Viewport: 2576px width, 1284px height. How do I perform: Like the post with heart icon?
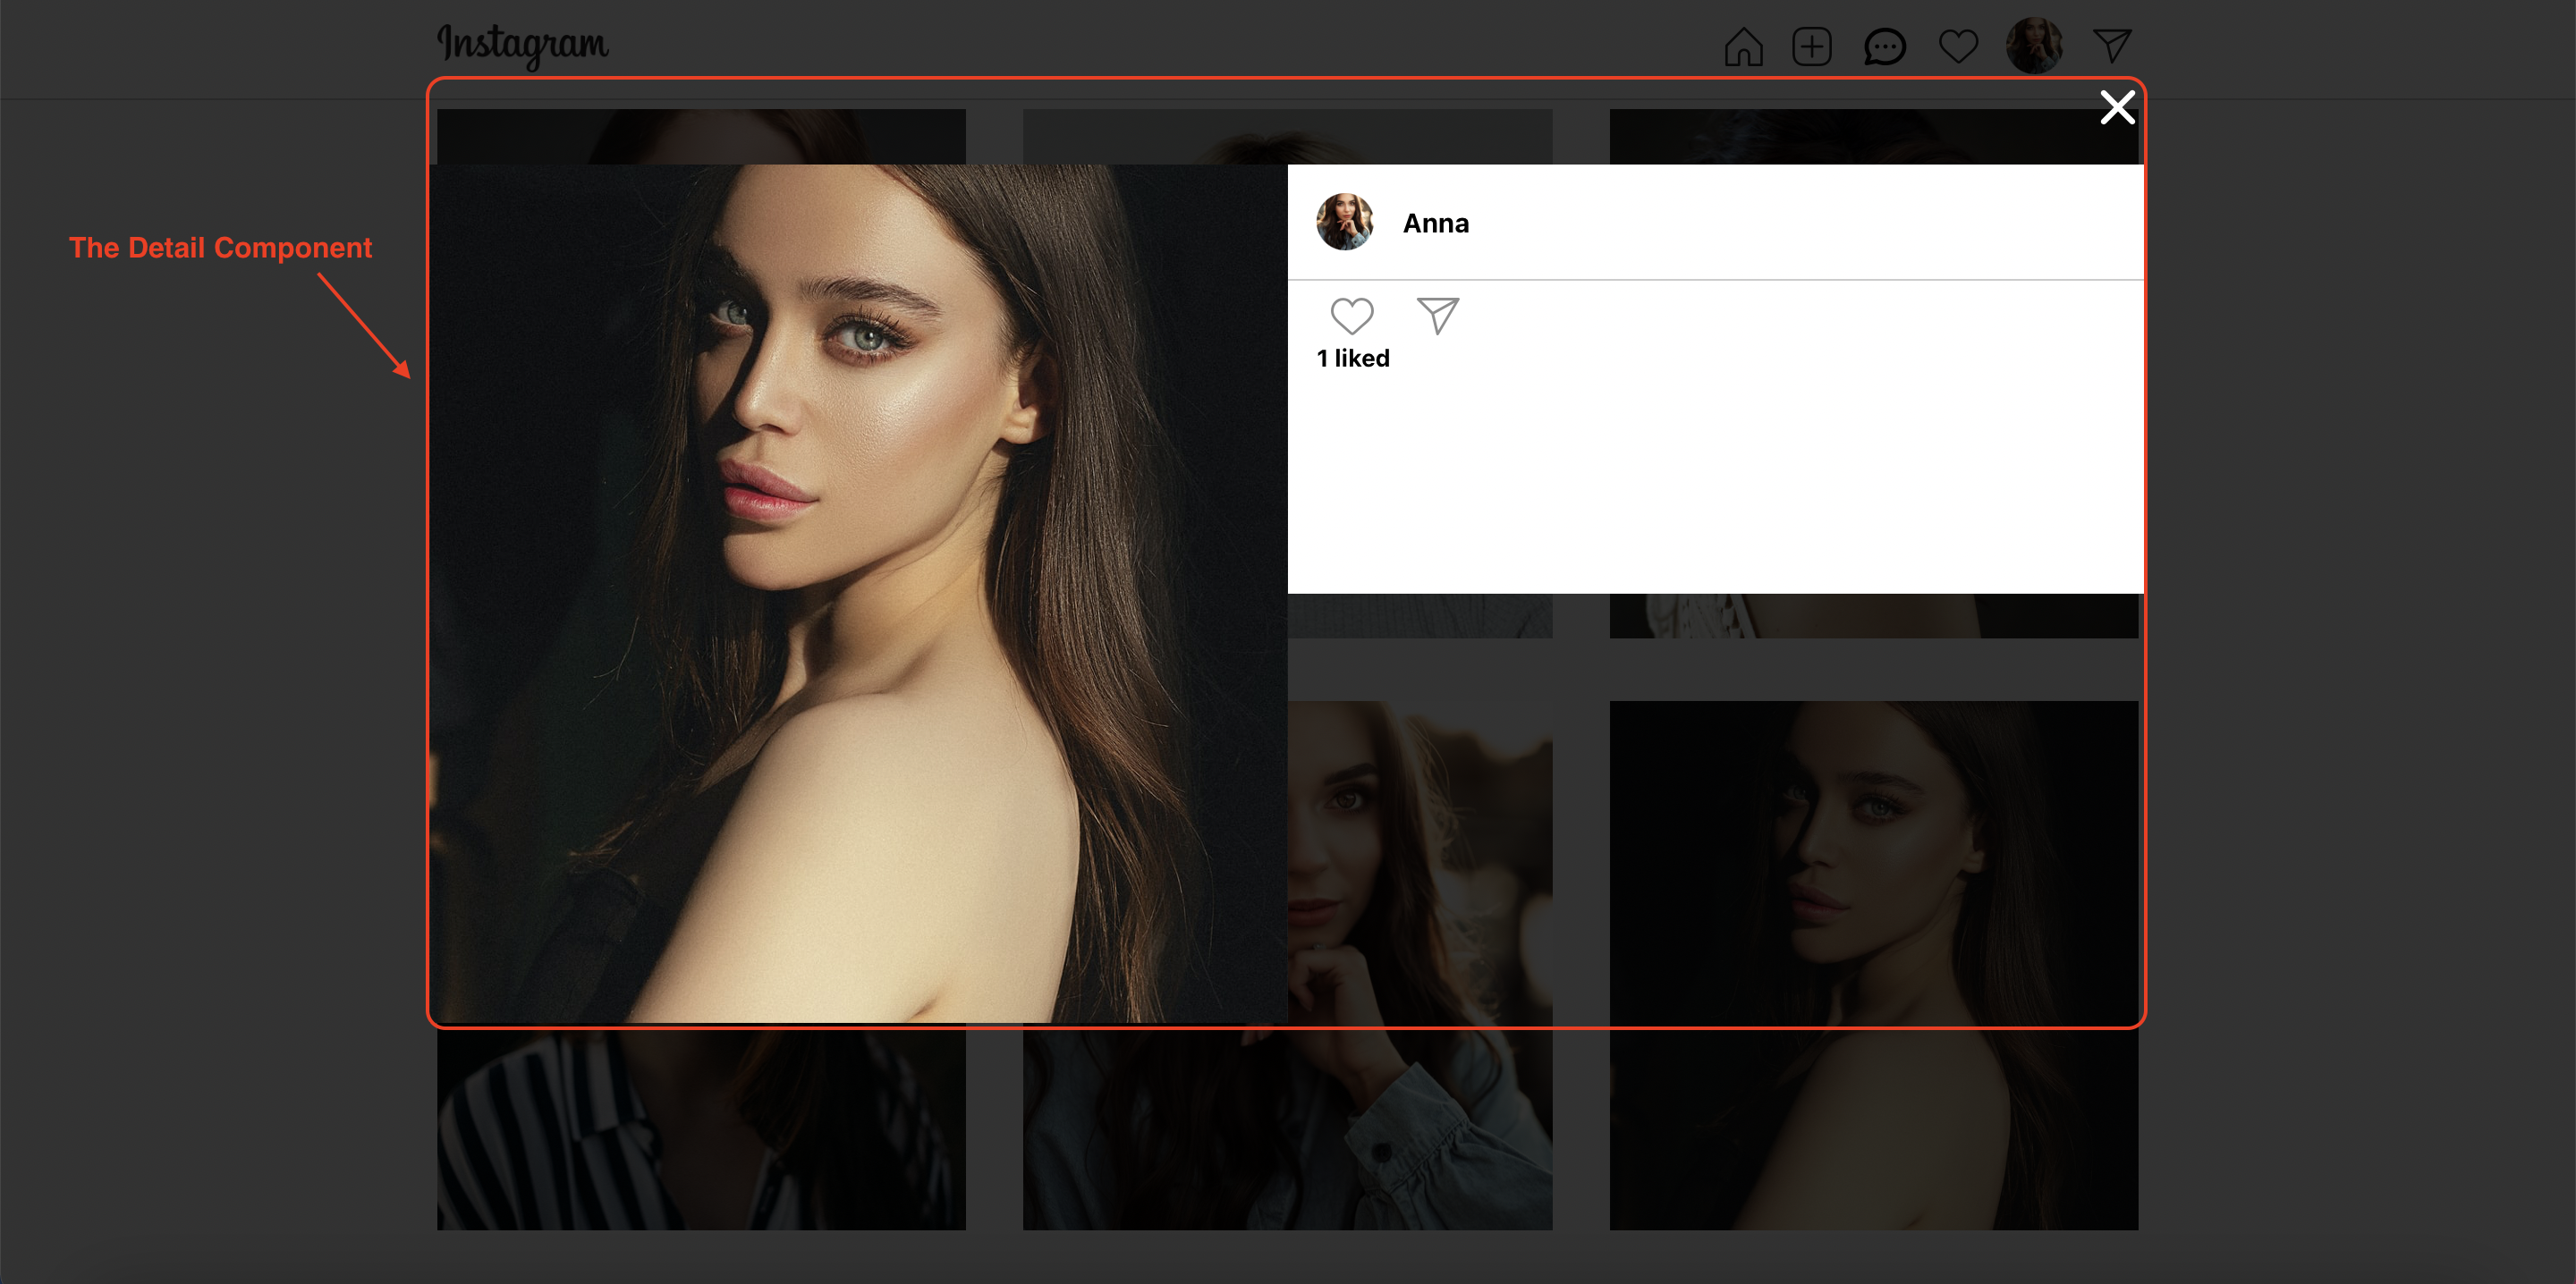coord(1351,316)
